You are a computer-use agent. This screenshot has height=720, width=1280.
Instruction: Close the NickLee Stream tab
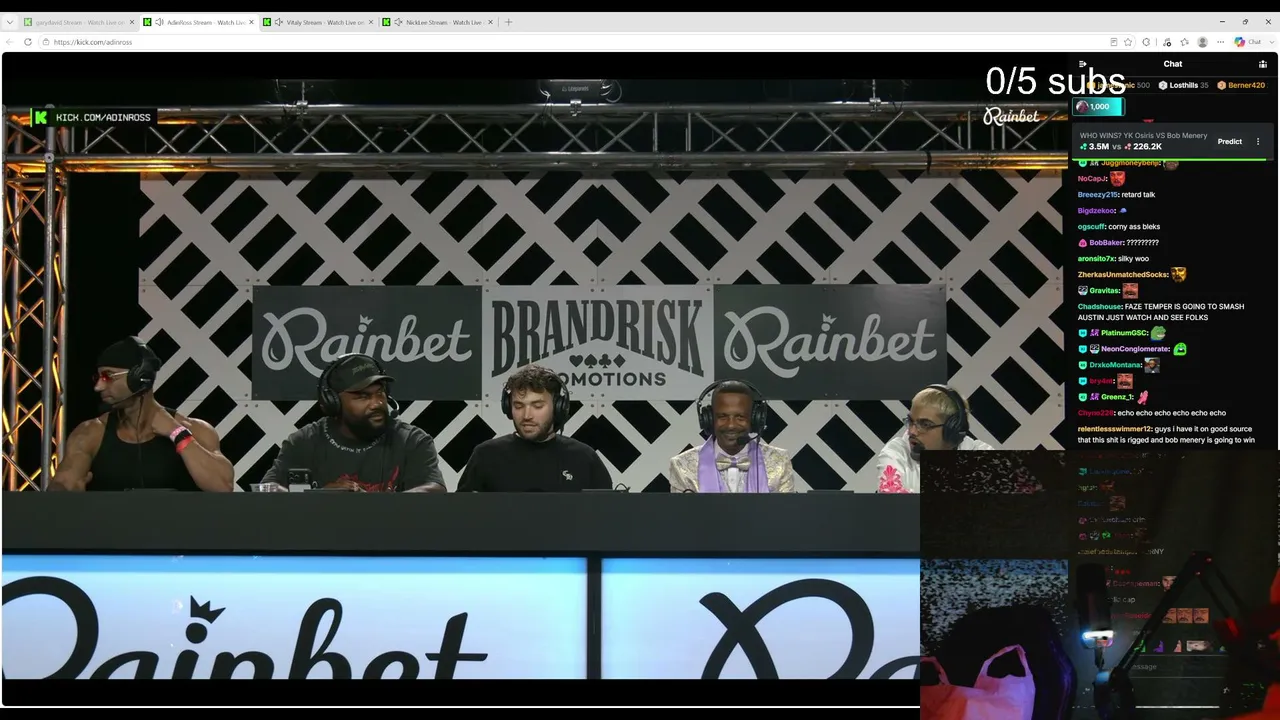click(490, 22)
